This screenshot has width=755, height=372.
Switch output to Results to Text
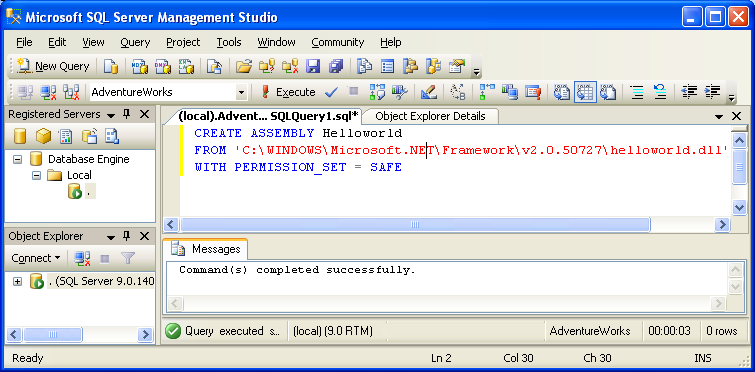pos(562,92)
